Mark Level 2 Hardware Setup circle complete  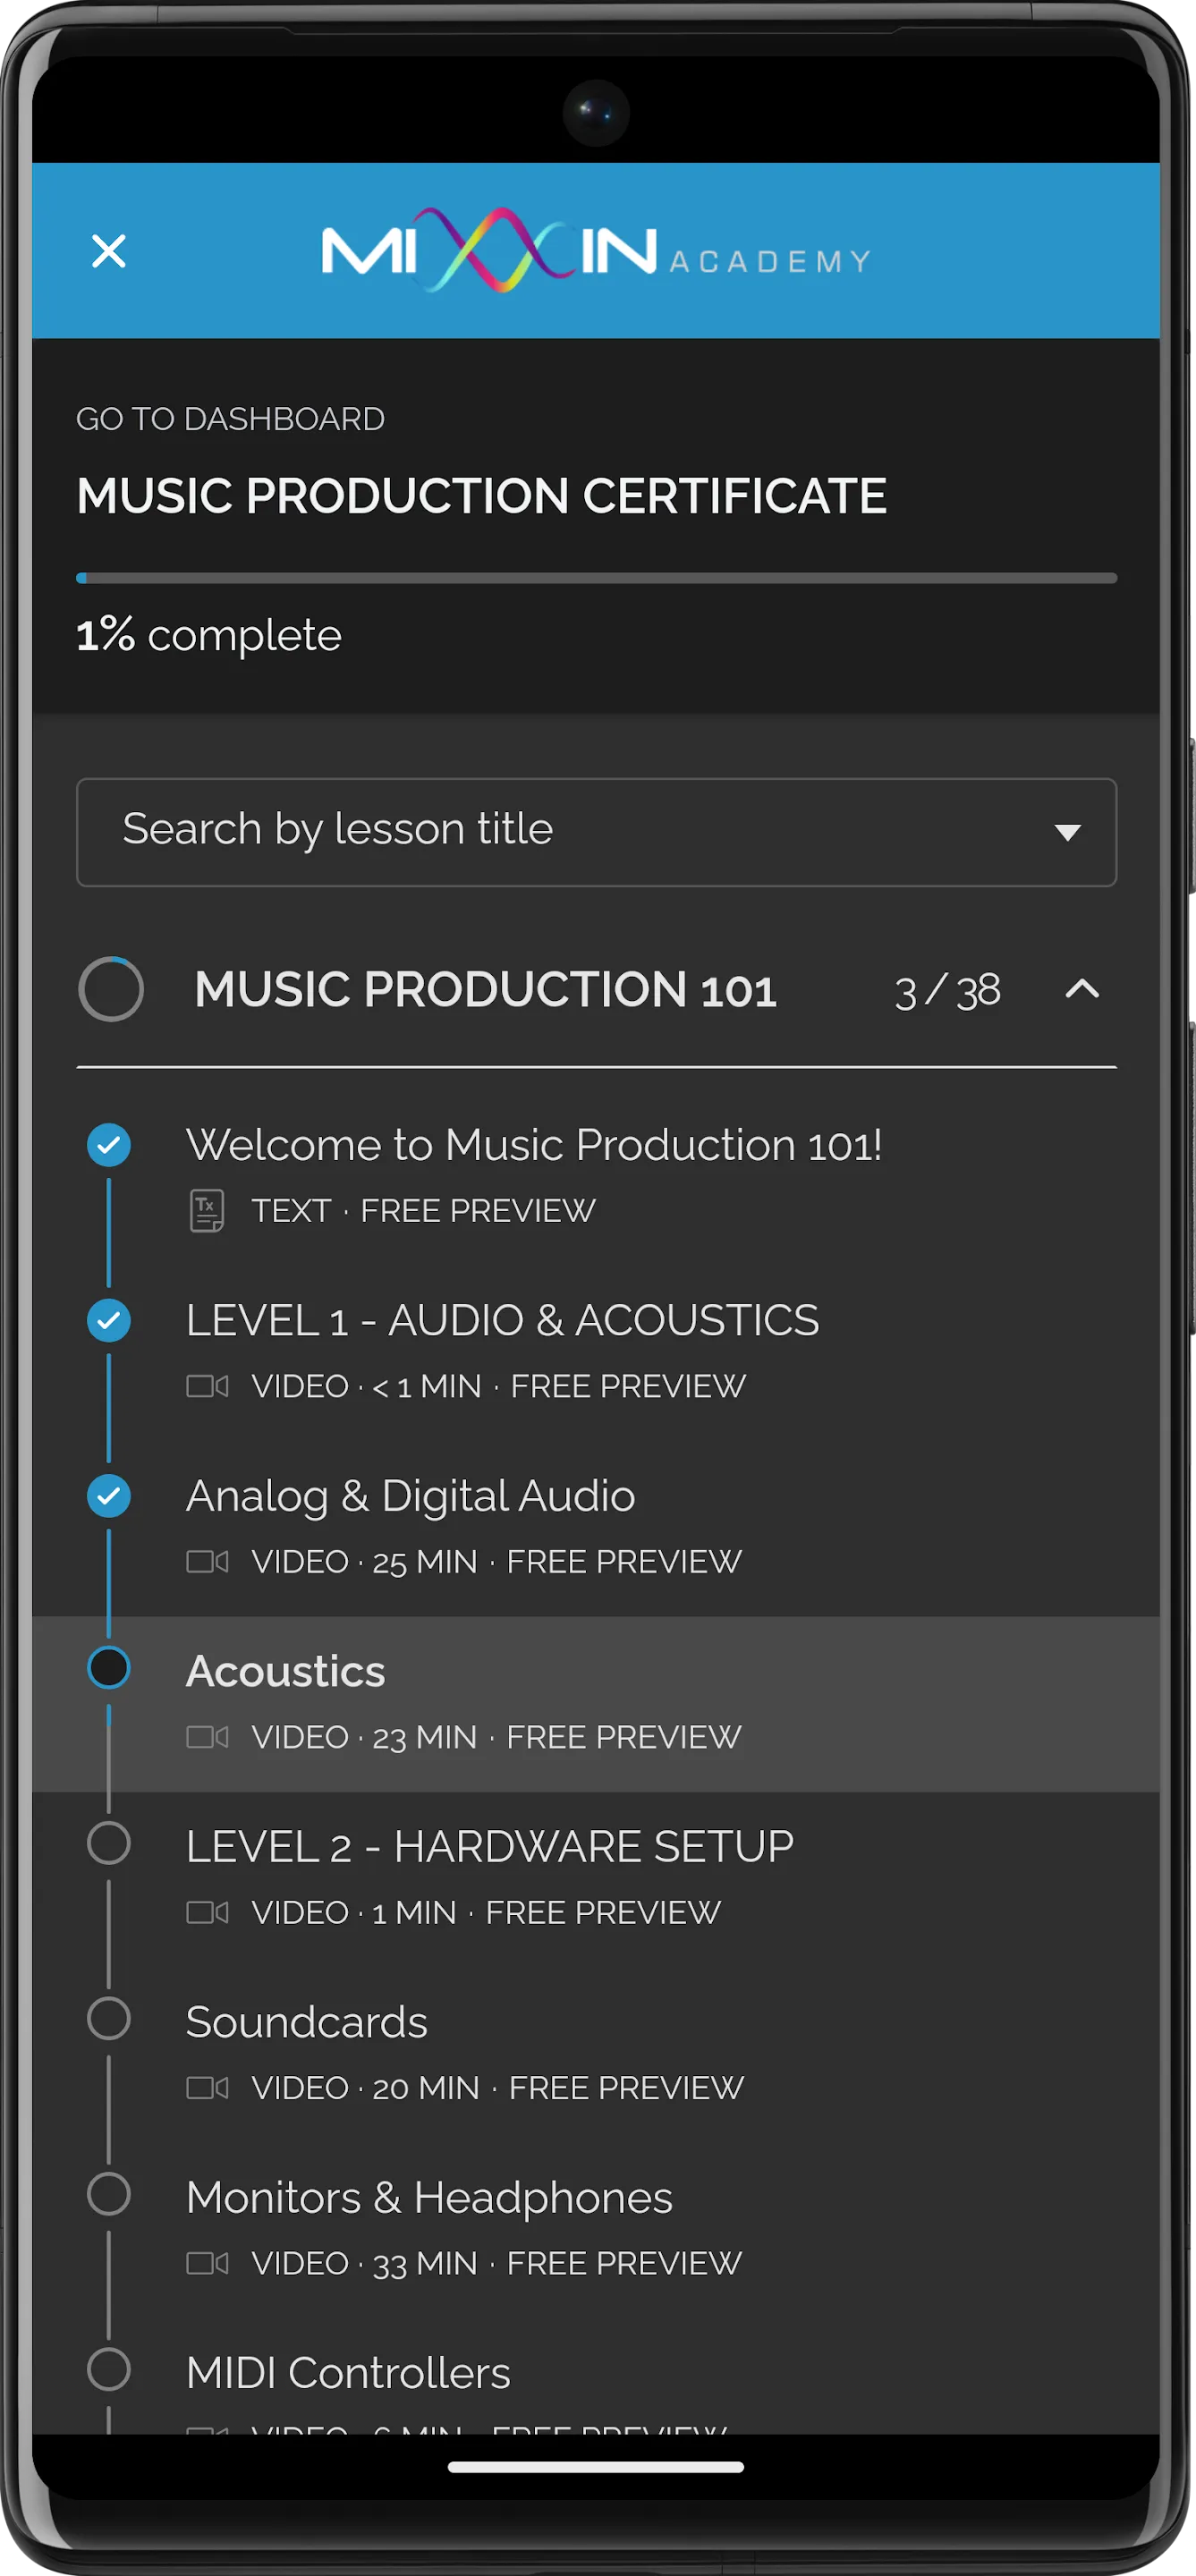click(x=109, y=1843)
